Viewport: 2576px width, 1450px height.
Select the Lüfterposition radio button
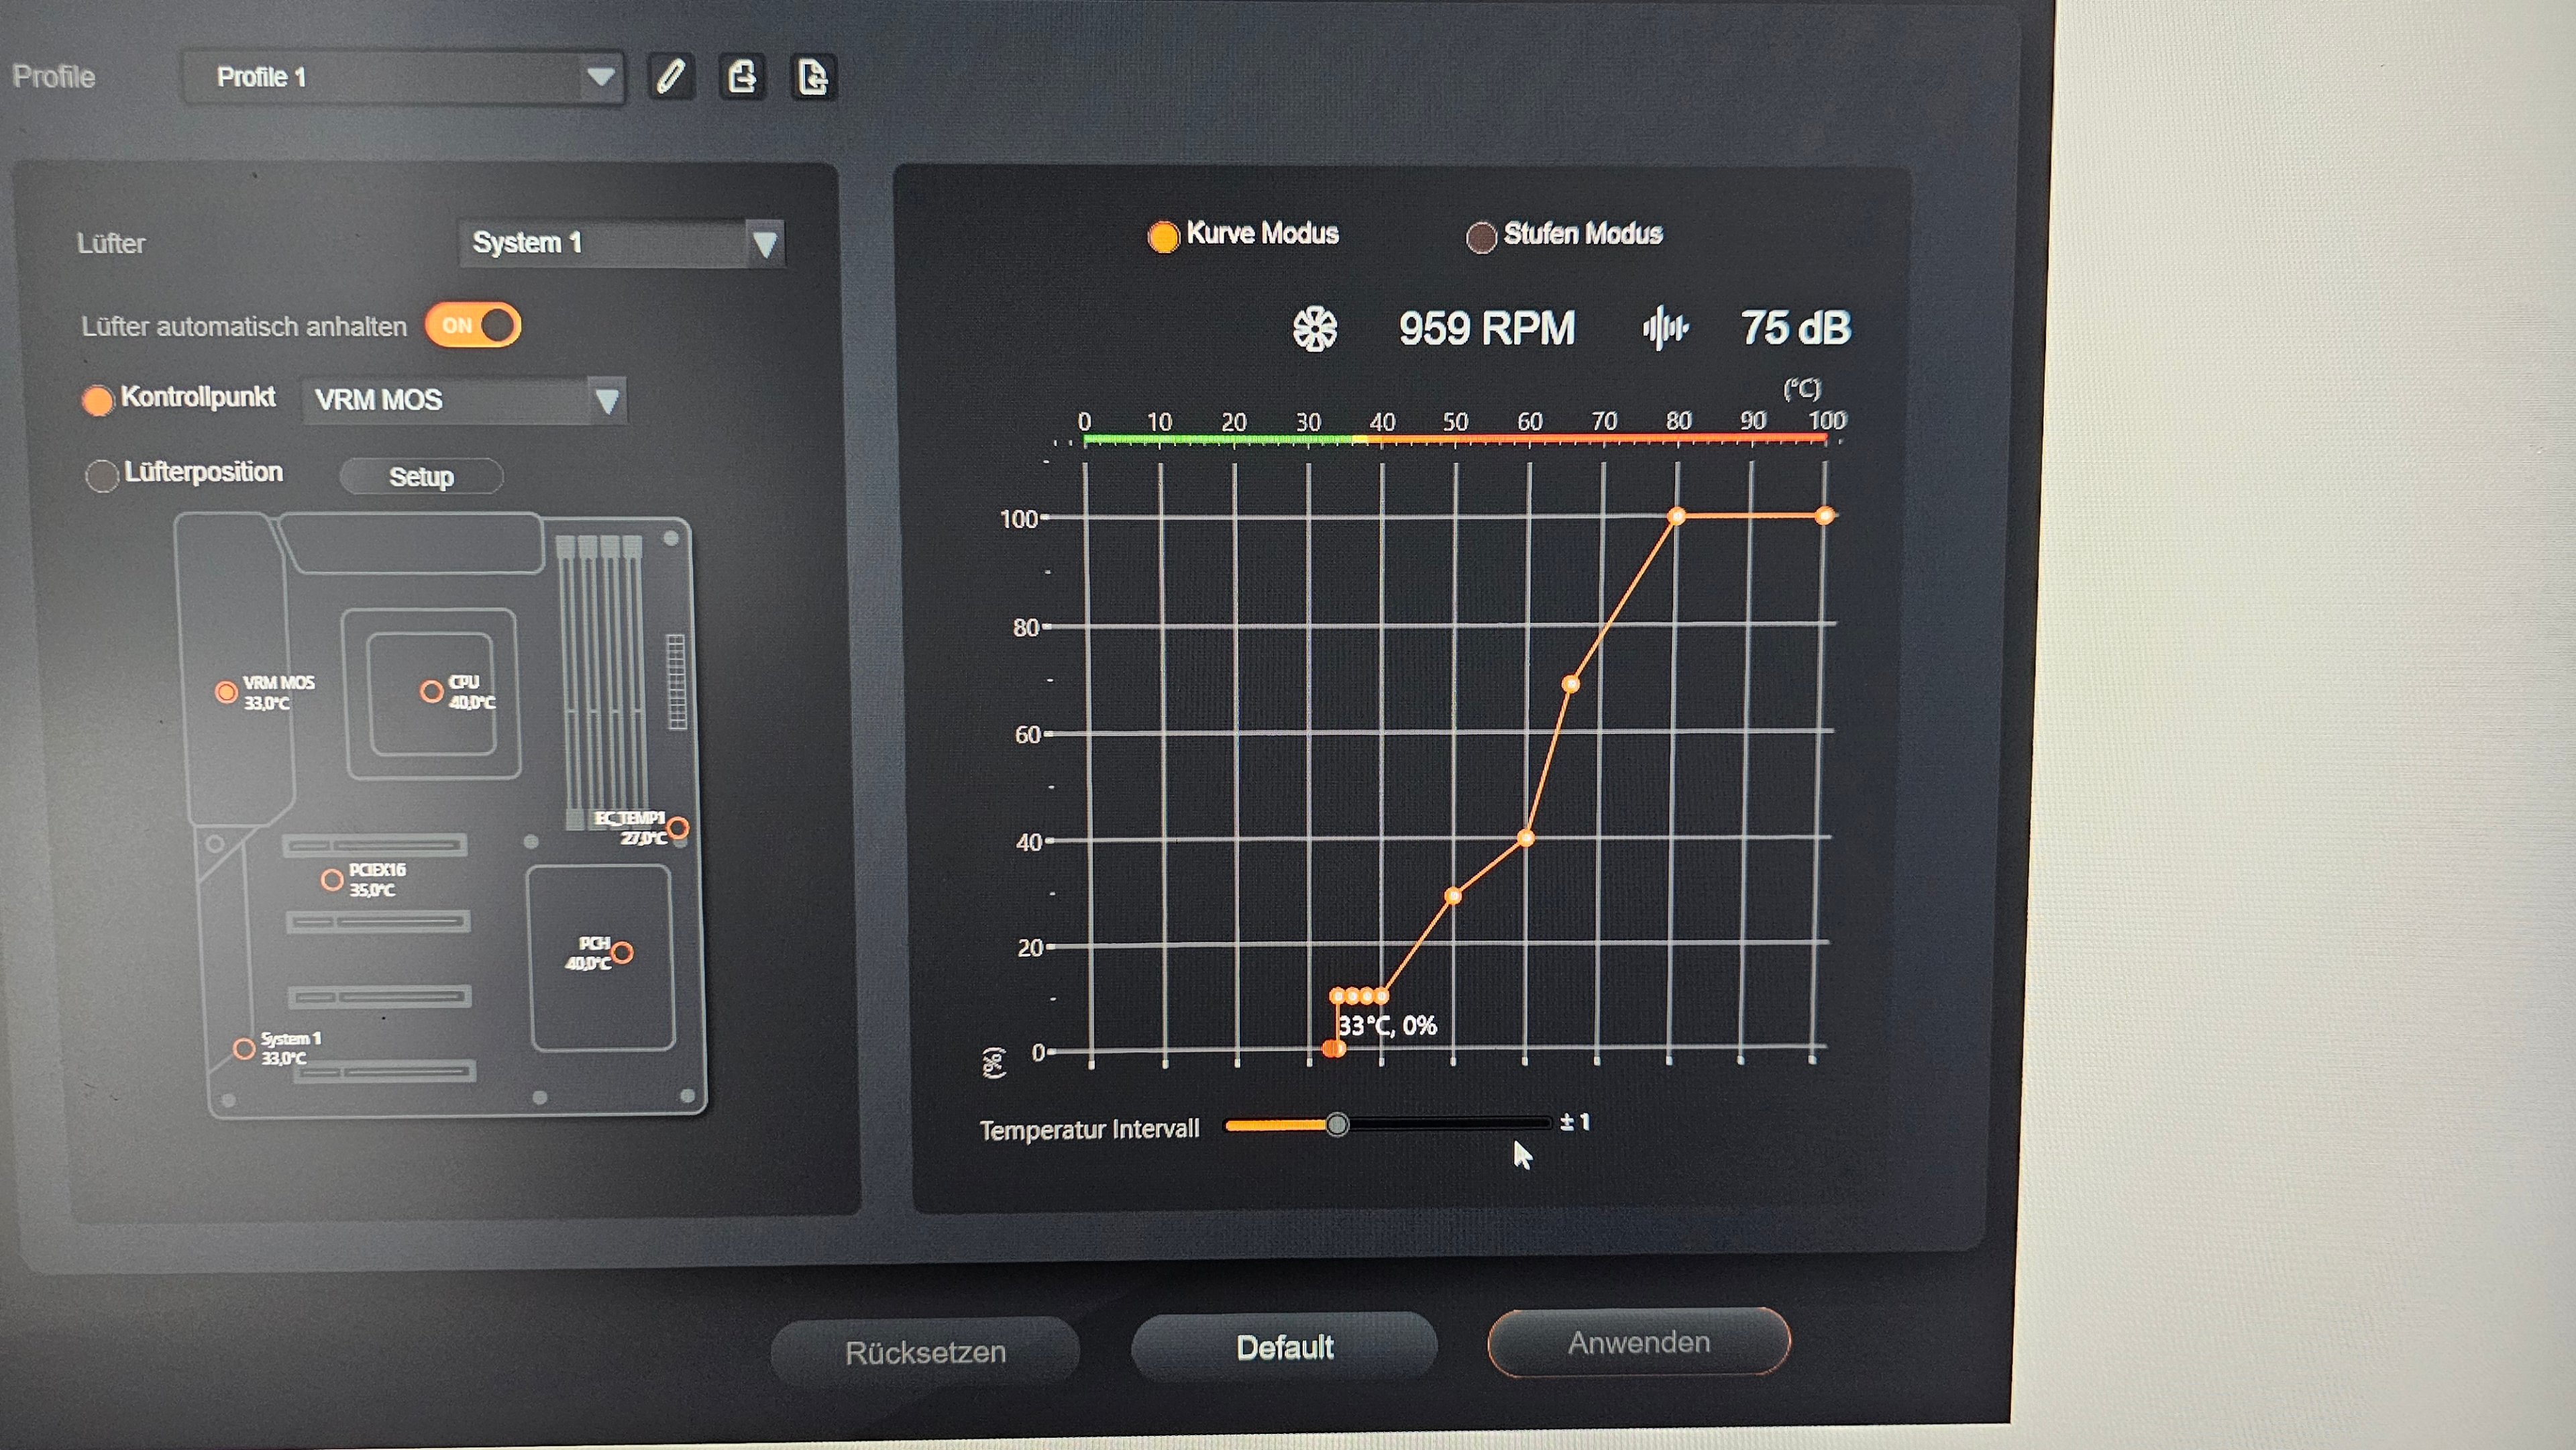[x=101, y=475]
